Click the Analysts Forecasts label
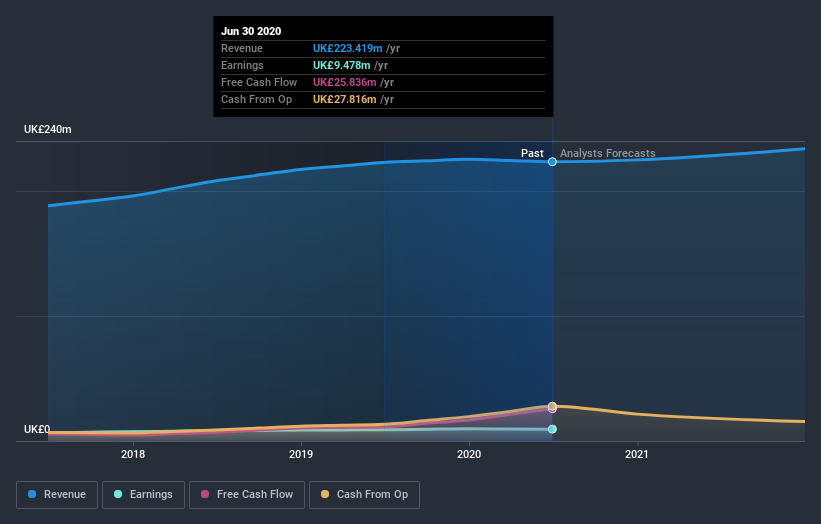Screen dimensions: 821x524 (x=607, y=153)
